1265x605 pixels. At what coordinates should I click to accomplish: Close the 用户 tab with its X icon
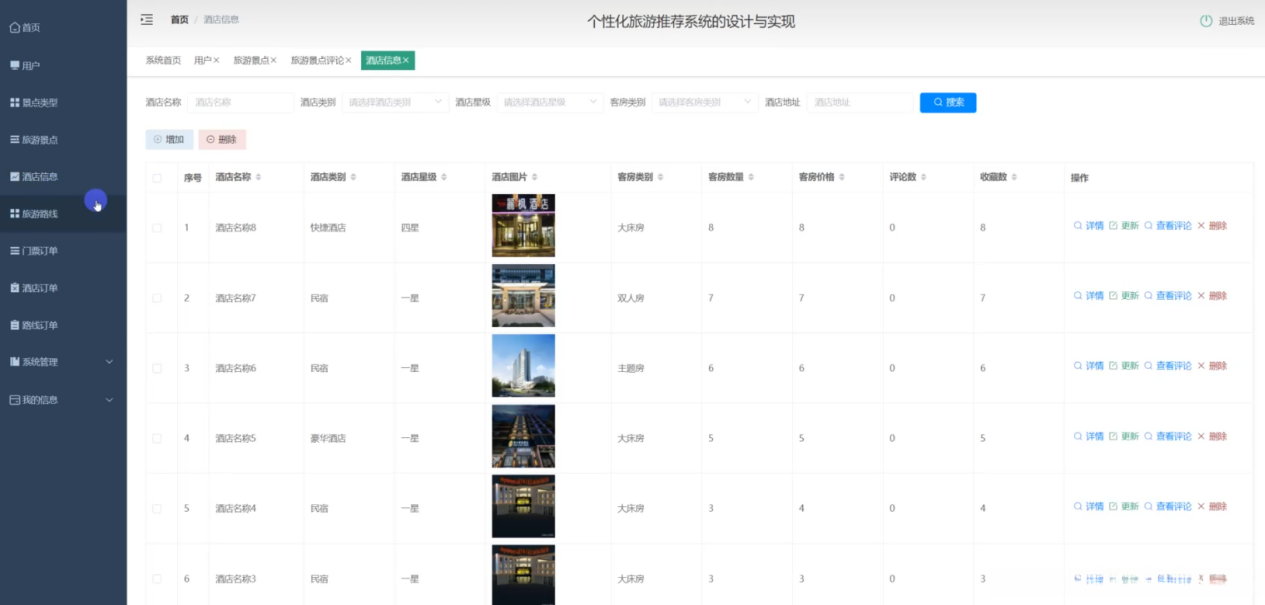pos(216,61)
